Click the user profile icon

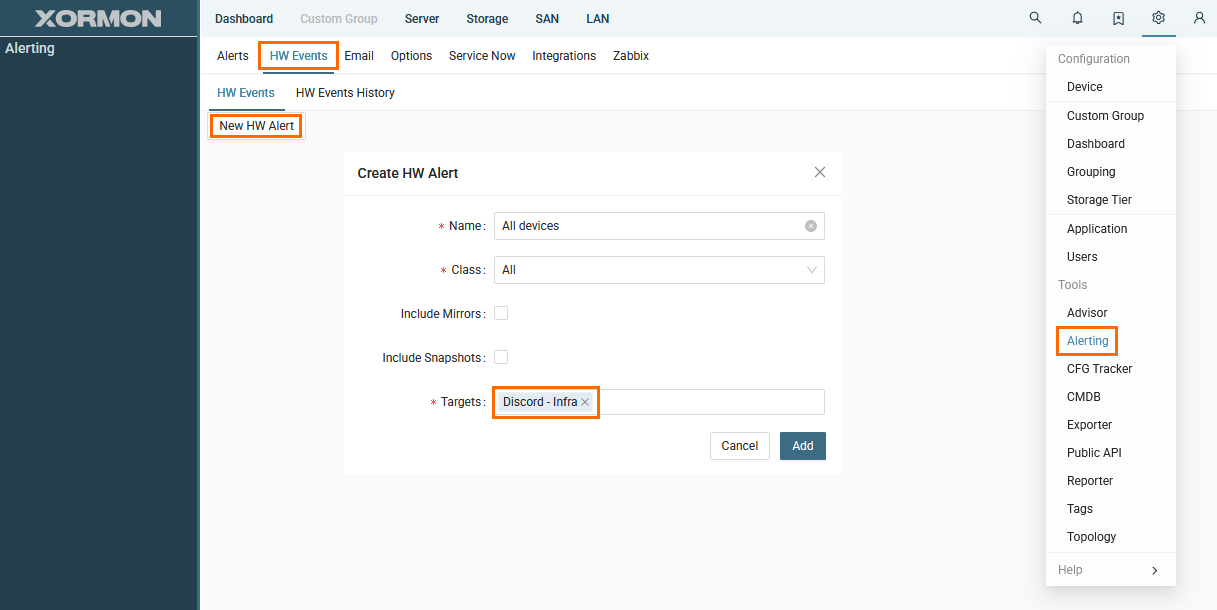[1199, 18]
